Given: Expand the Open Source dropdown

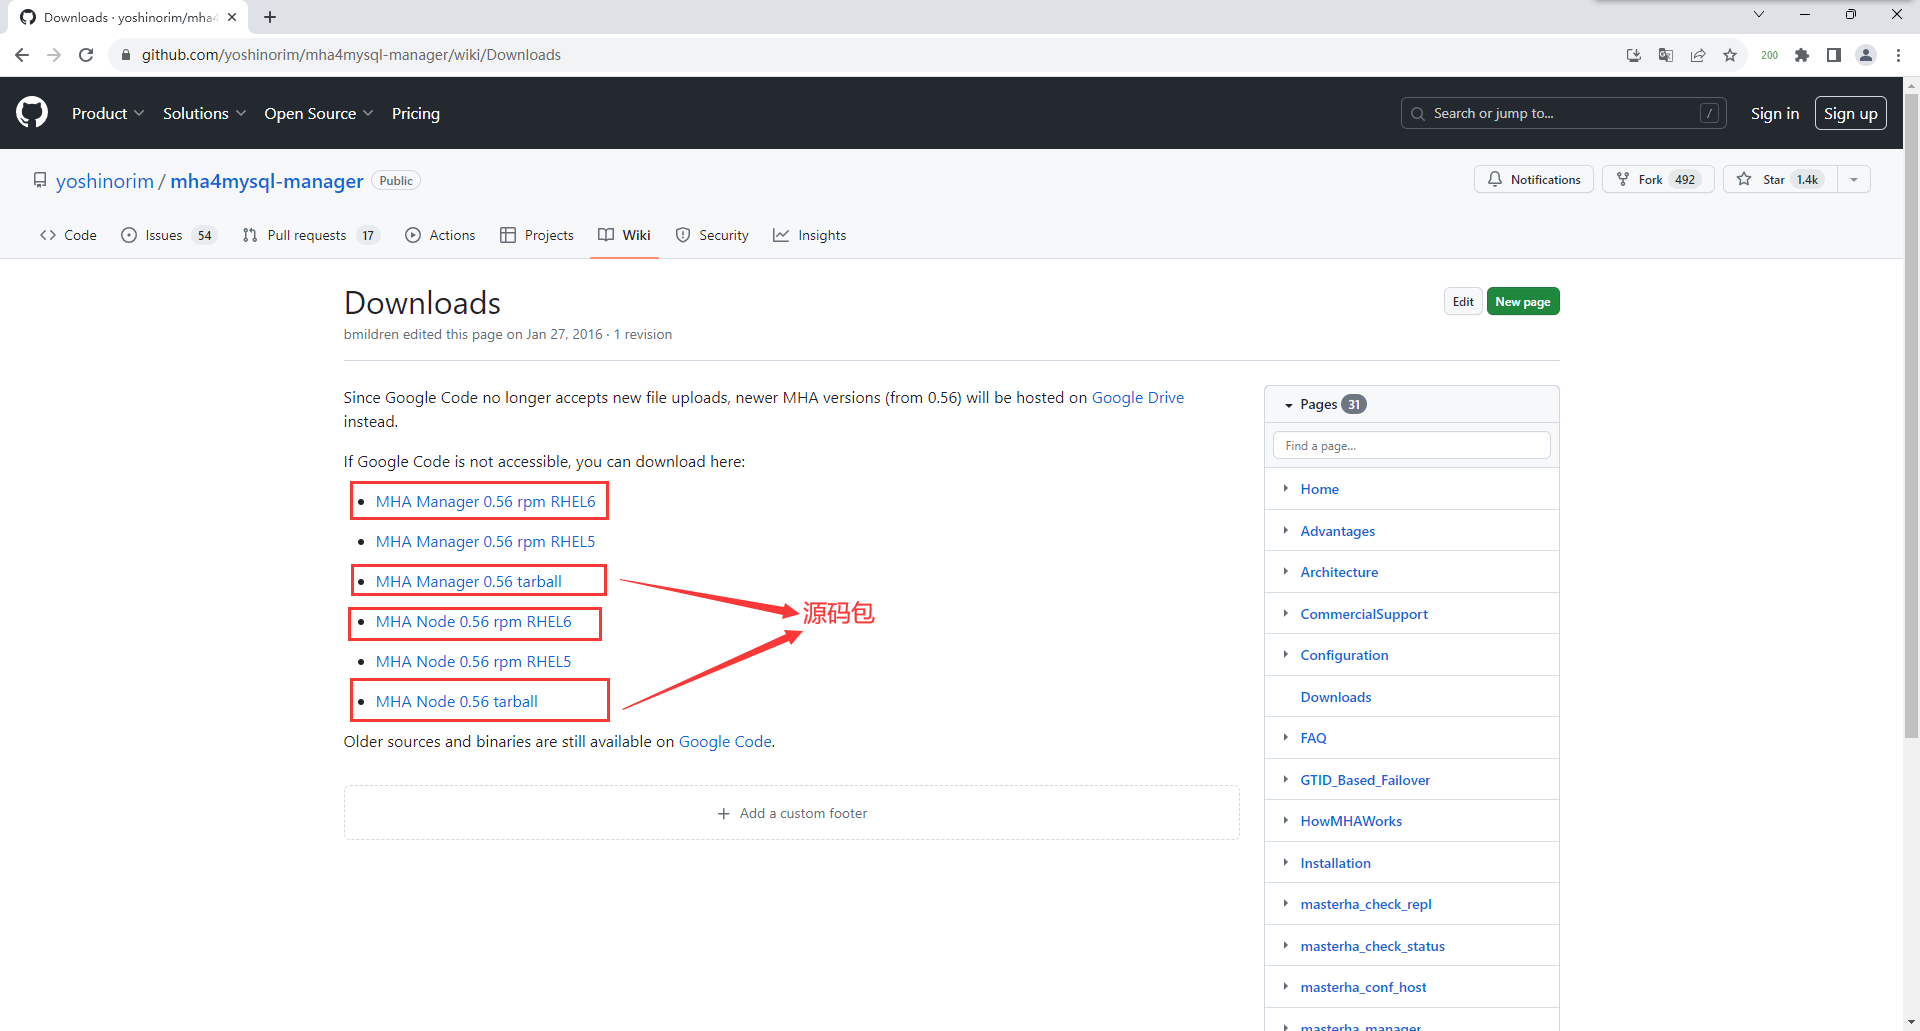Looking at the screenshot, I should pyautogui.click(x=319, y=113).
